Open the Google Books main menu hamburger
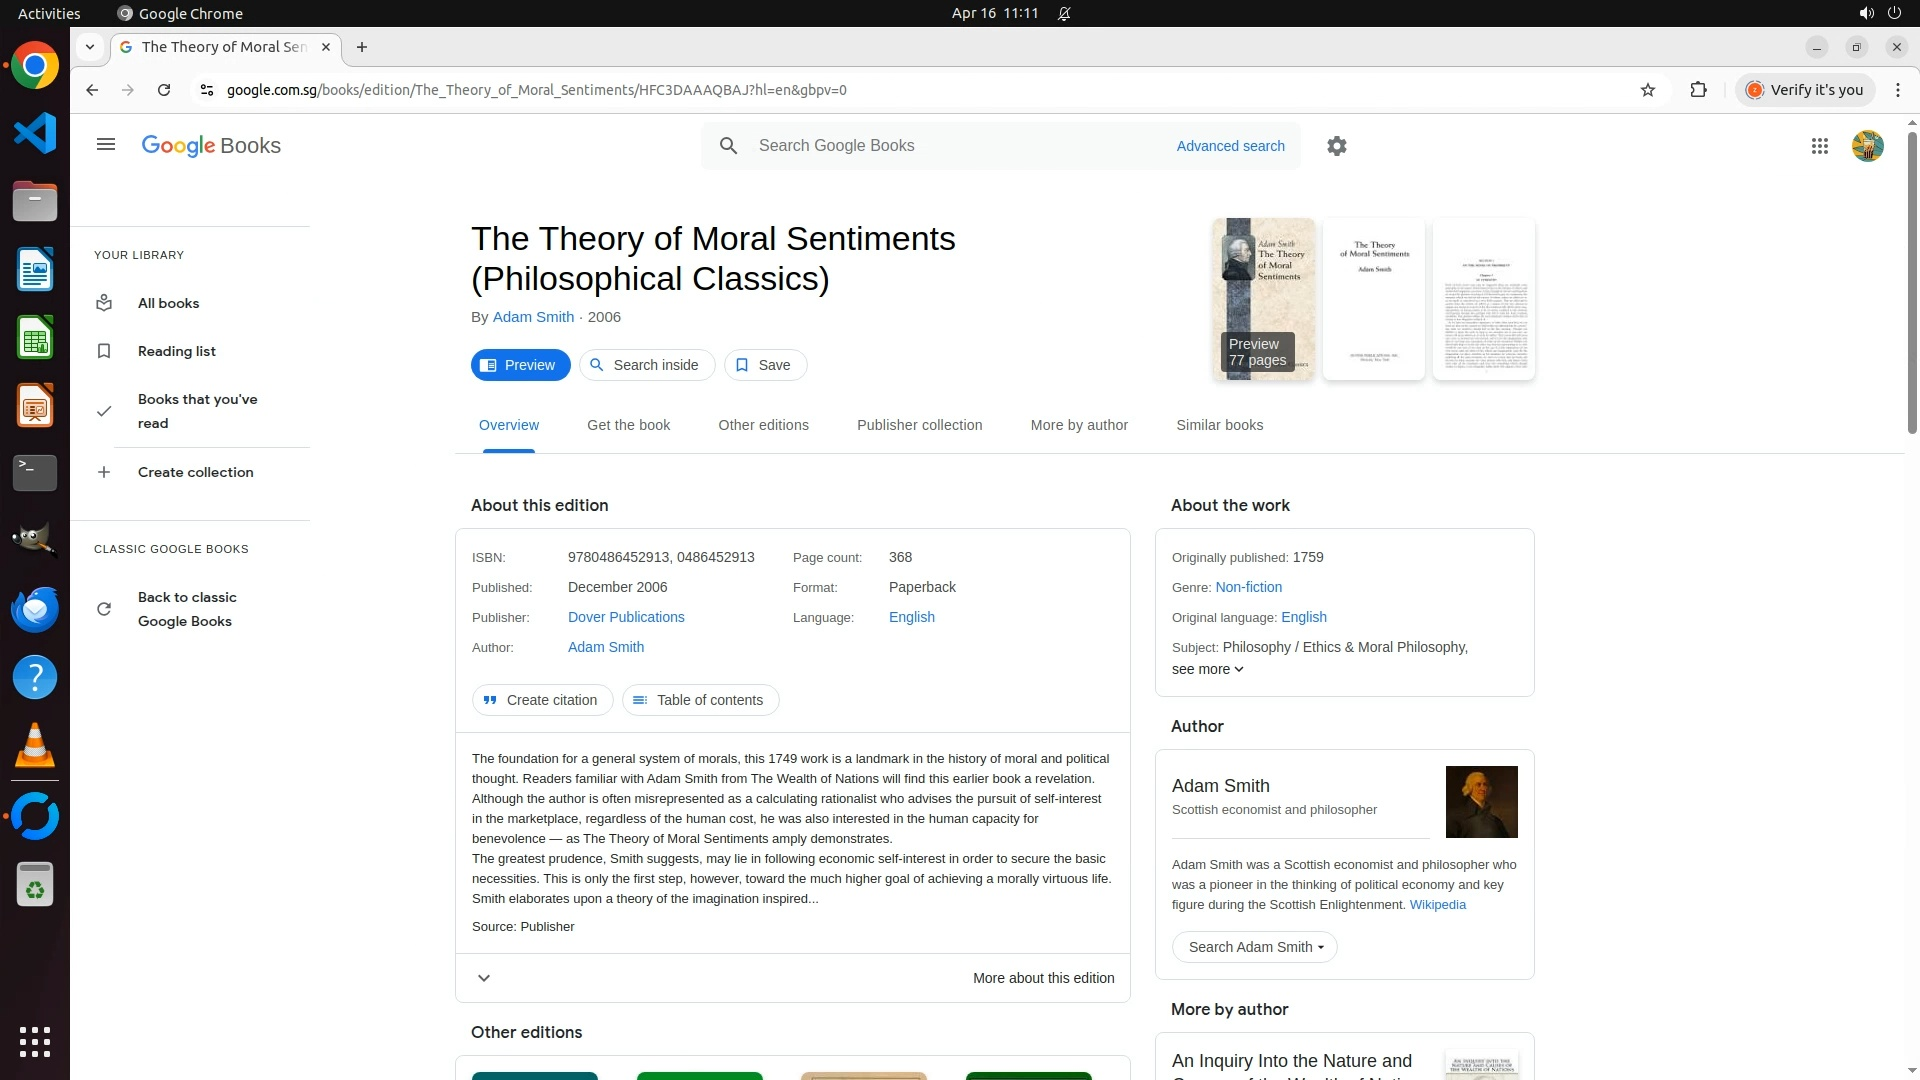Image resolution: width=1920 pixels, height=1080 pixels. [106, 145]
